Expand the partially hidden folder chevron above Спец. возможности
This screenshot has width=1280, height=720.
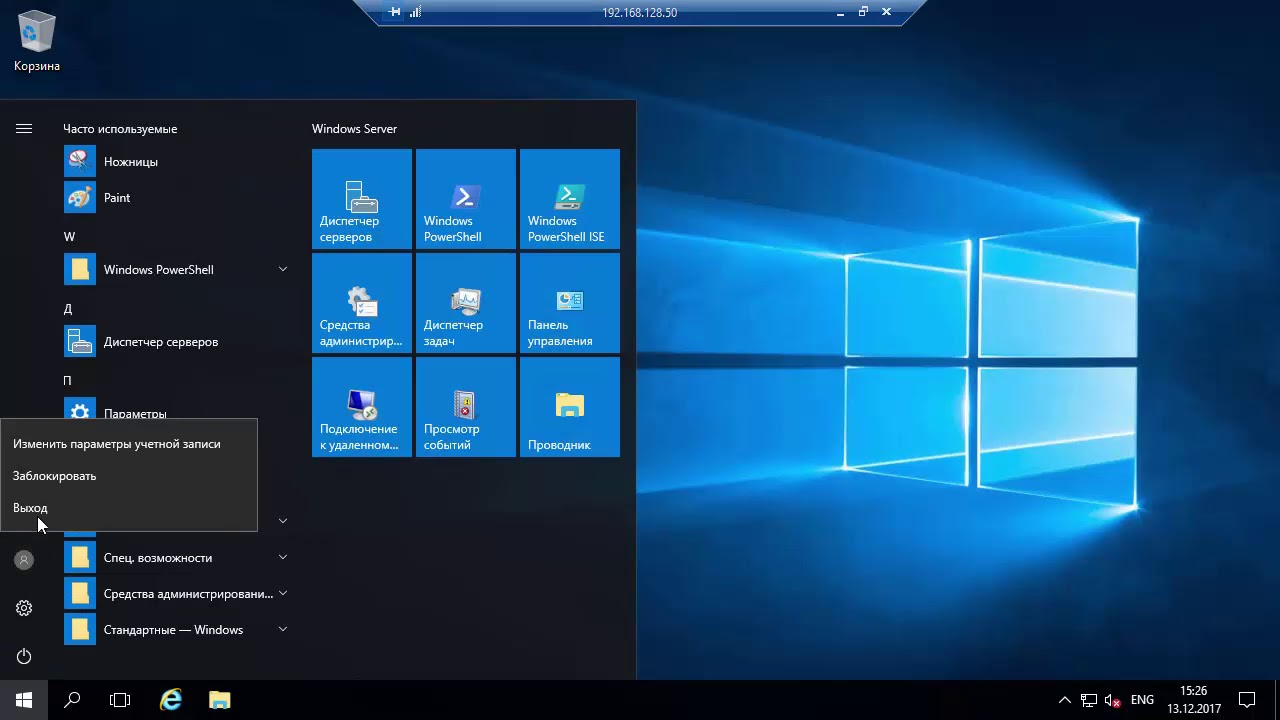pos(283,521)
